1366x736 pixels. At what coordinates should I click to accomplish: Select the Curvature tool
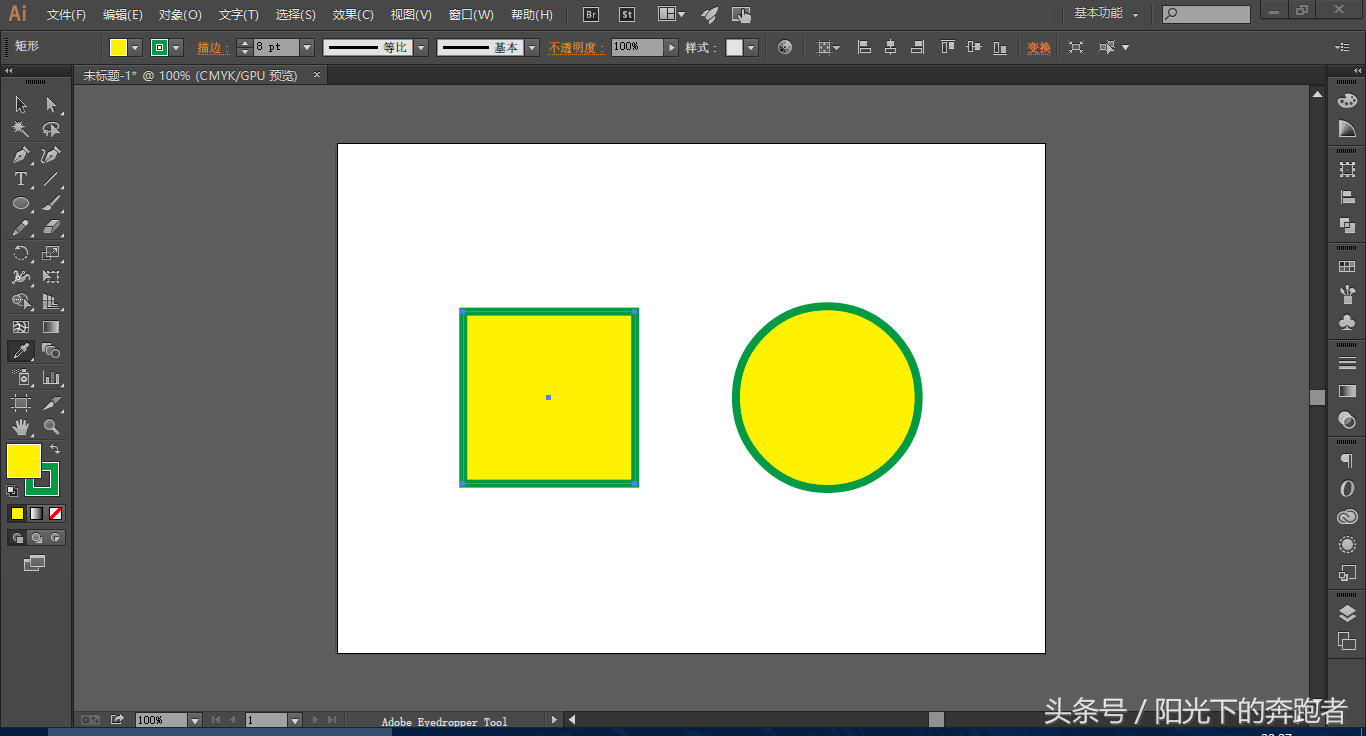51,155
